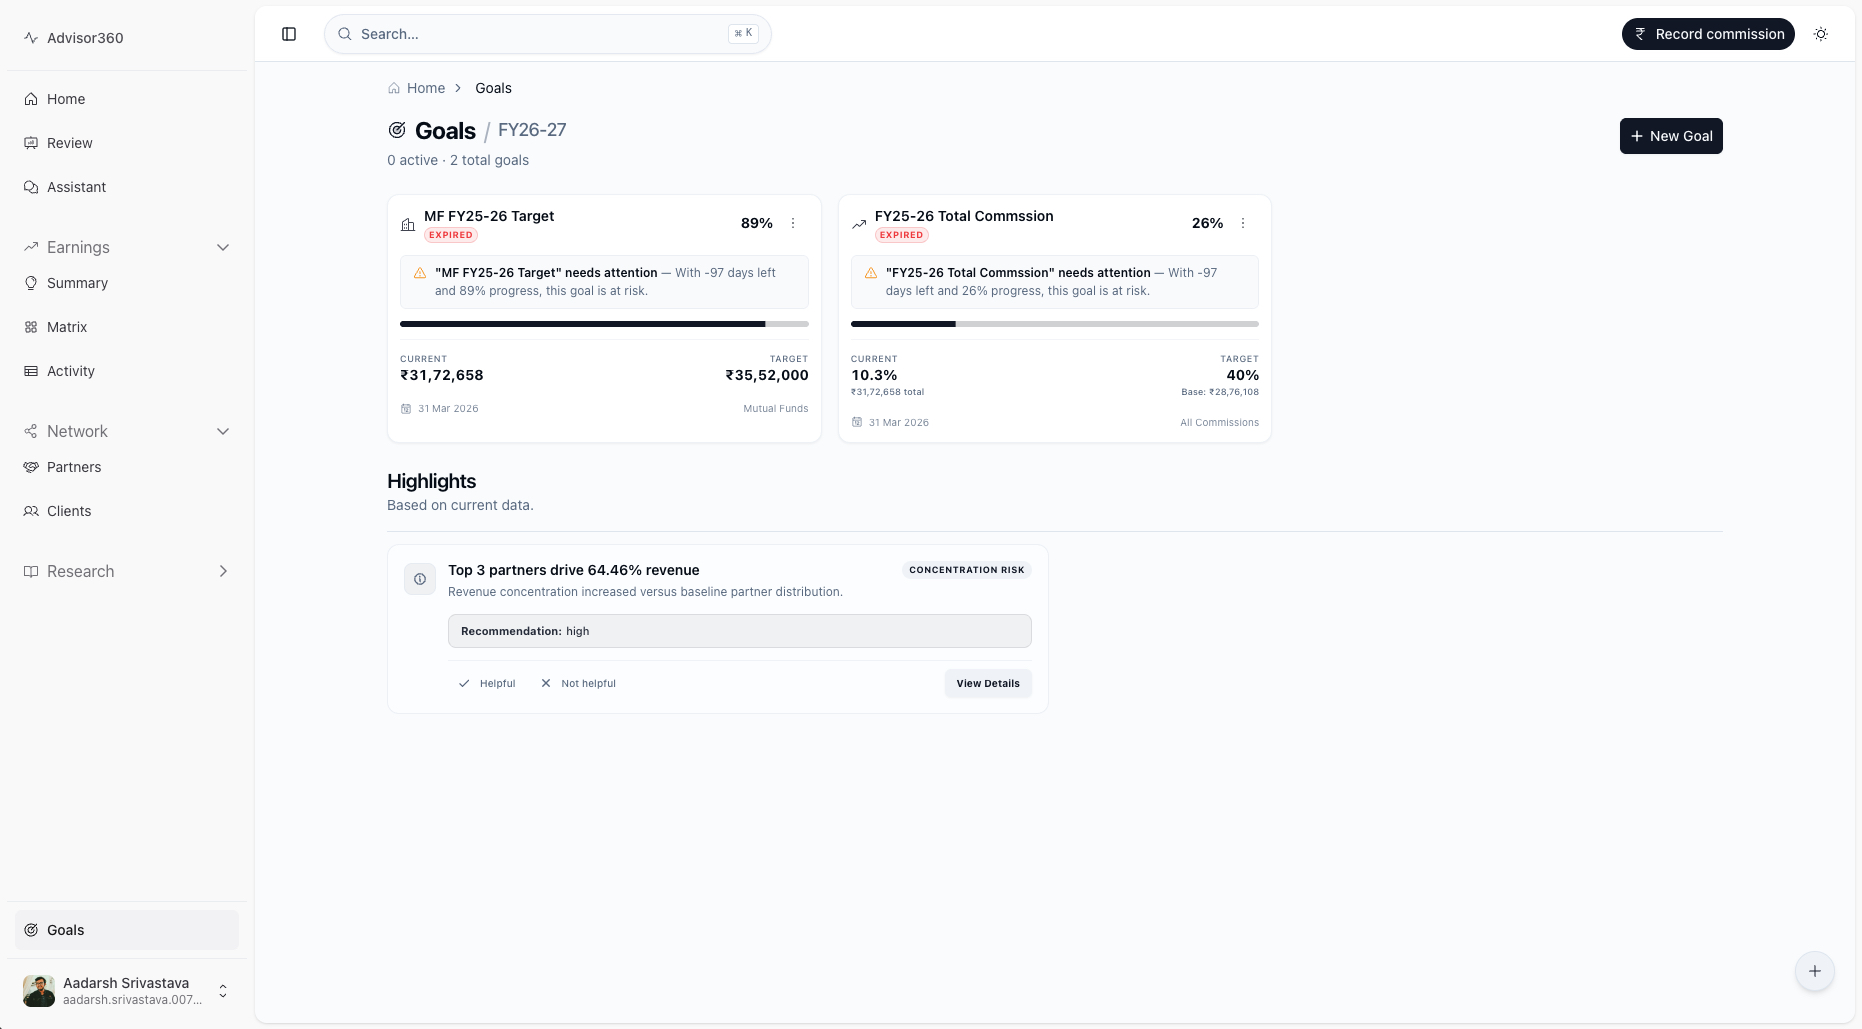Open Clients under Network
1862x1029 pixels.
click(127, 511)
